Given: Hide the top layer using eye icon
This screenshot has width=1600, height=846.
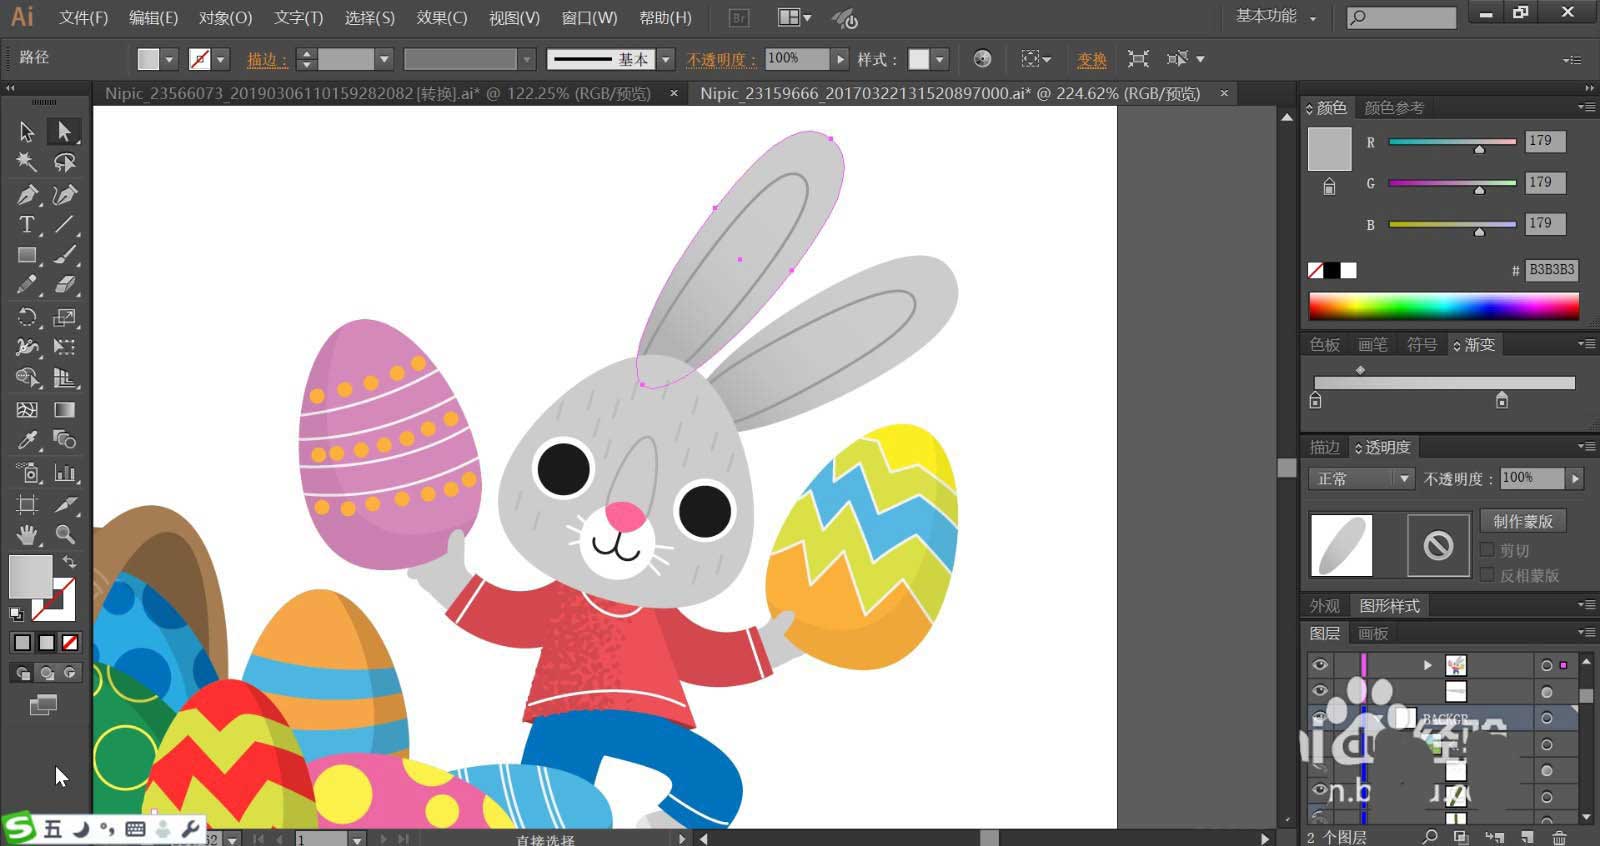Looking at the screenshot, I should click(x=1320, y=665).
